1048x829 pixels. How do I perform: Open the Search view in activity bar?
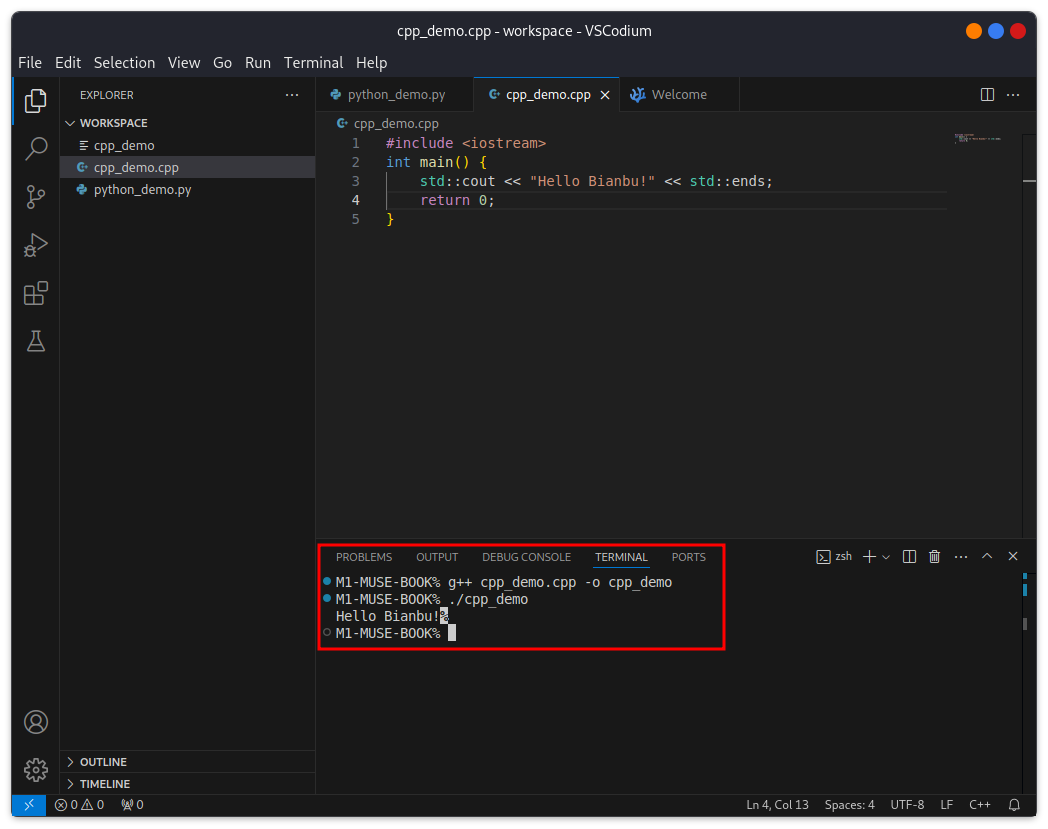(36, 148)
